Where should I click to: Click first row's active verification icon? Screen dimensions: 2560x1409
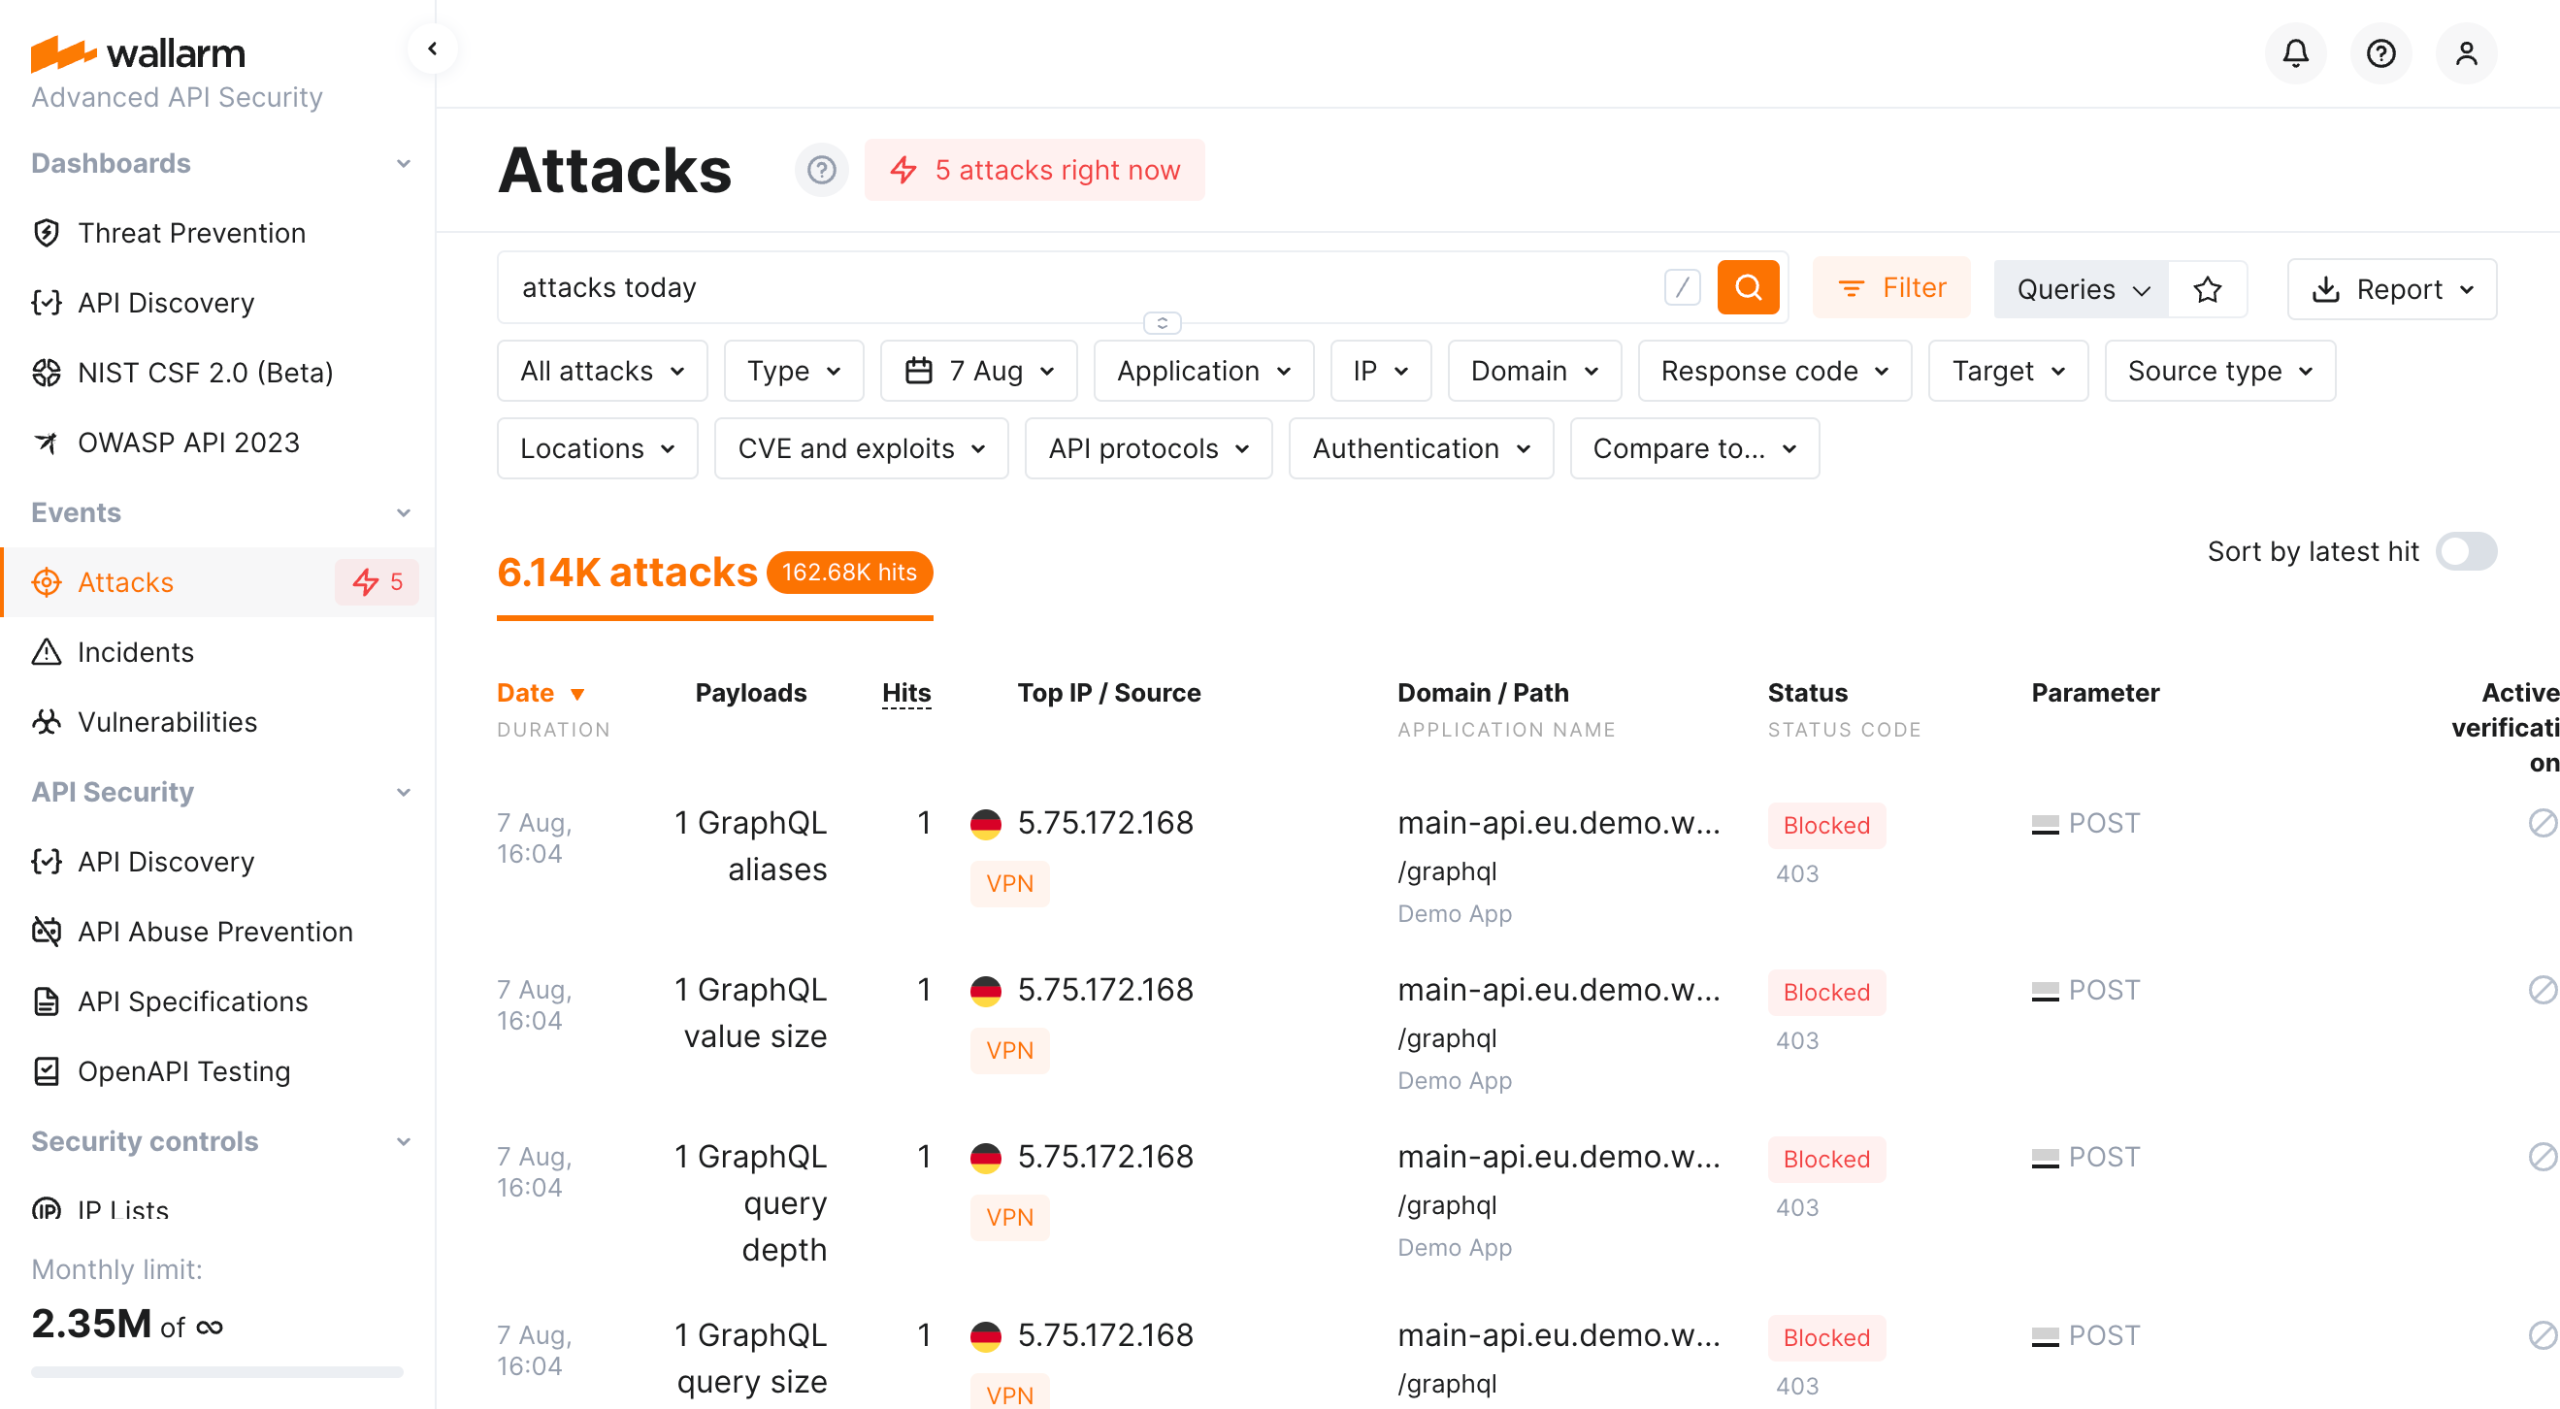tap(2541, 823)
